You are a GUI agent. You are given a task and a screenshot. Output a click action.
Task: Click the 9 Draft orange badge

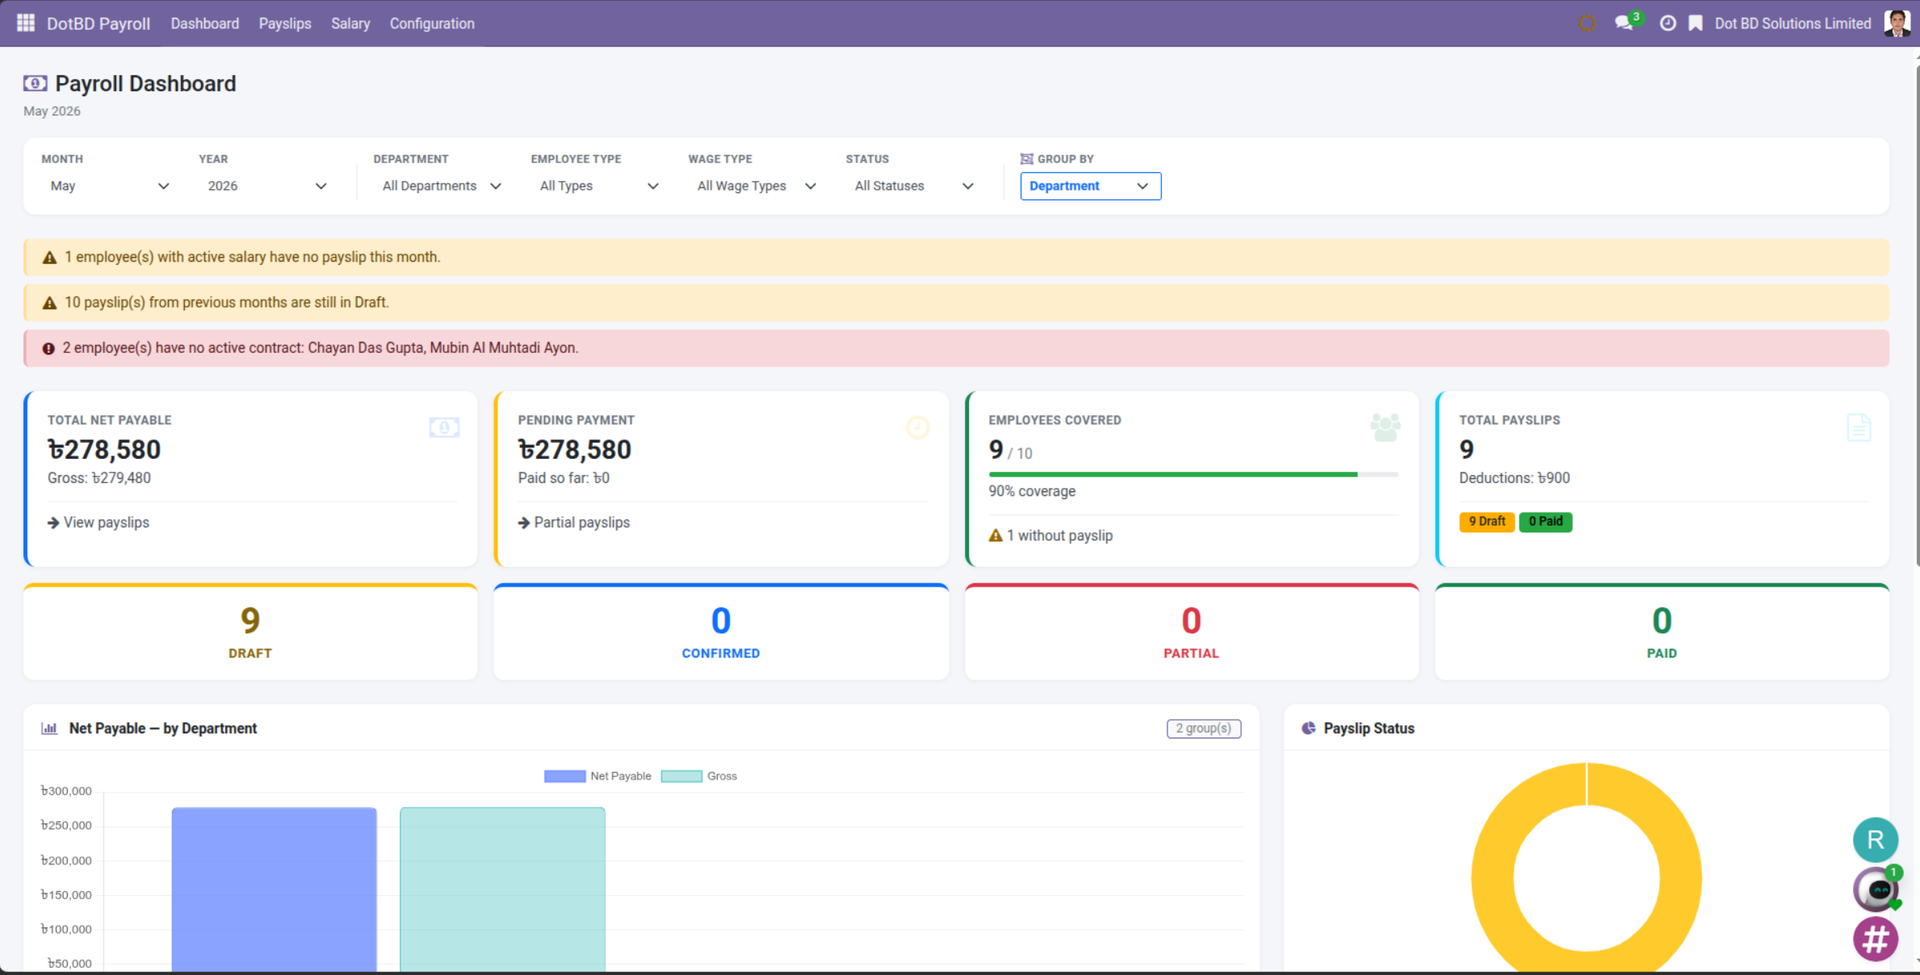(1487, 522)
